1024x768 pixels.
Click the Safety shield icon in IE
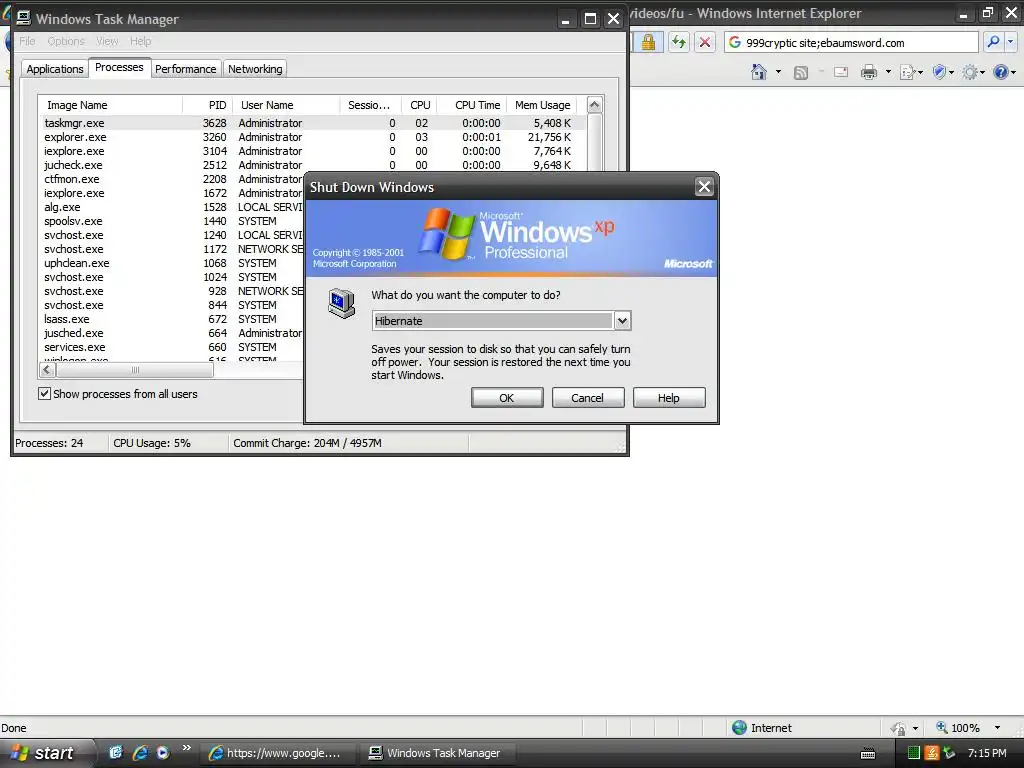pos(939,72)
